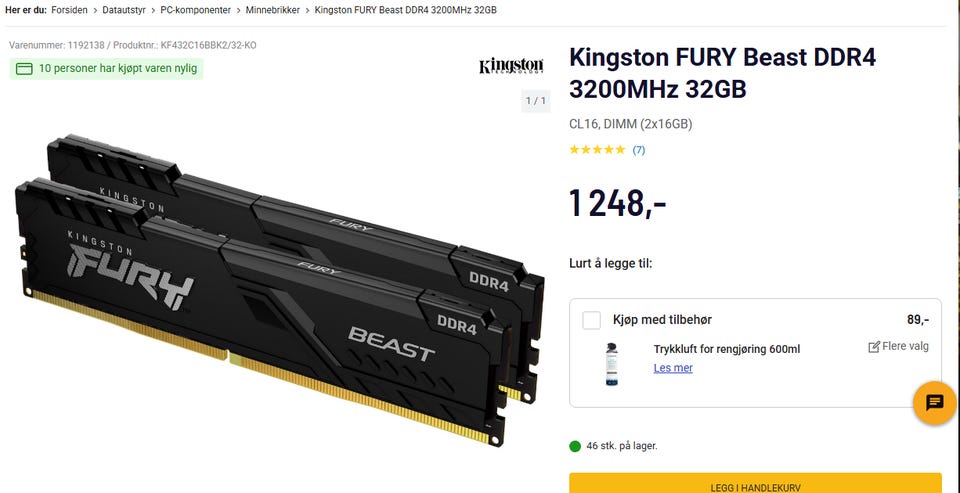The width and height of the screenshot is (960, 493).
Task: Click the 1 / 1 image counter
Action: (536, 100)
